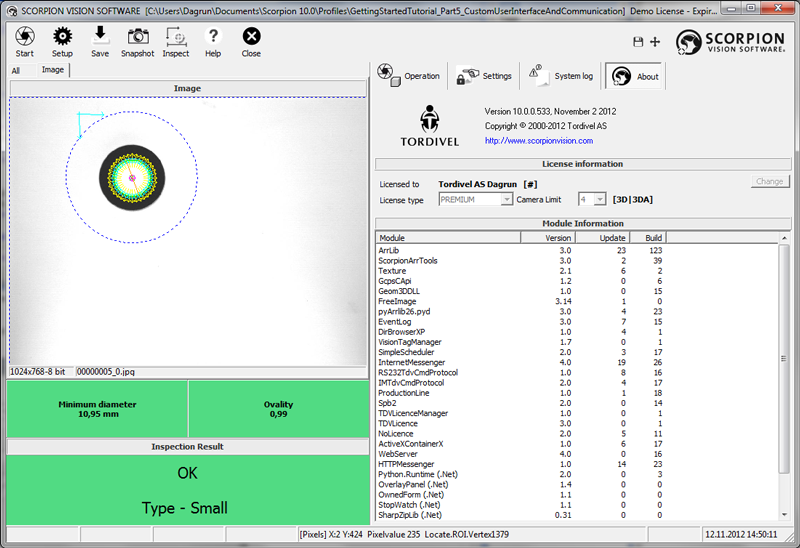Open Setup with the gear icon
Screen dimensions: 800x548
[x=62, y=41]
